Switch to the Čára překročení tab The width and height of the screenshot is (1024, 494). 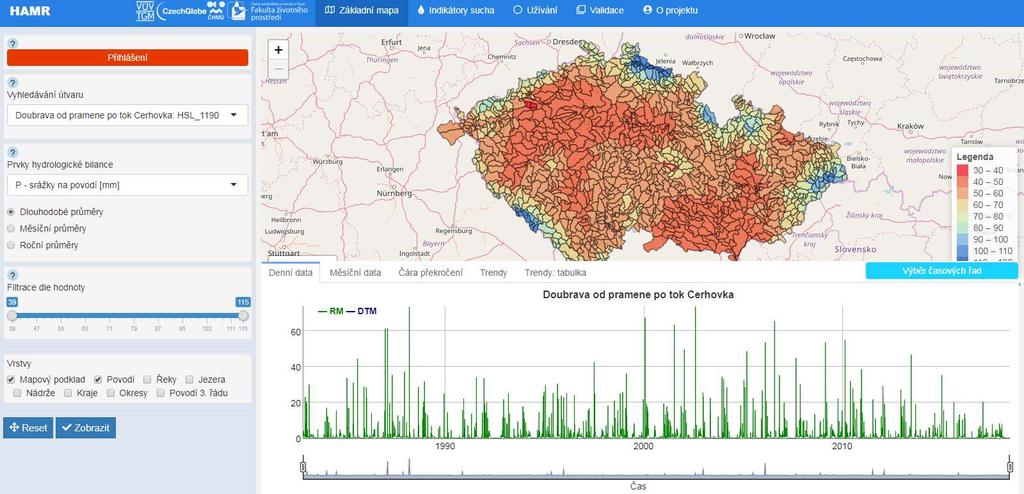[x=430, y=272]
